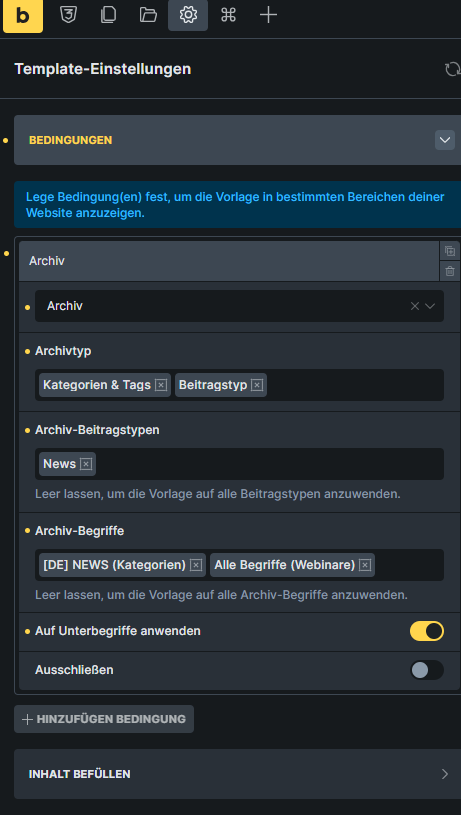
Task: Collapse the Bedingungen section chevron
Action: (445, 140)
